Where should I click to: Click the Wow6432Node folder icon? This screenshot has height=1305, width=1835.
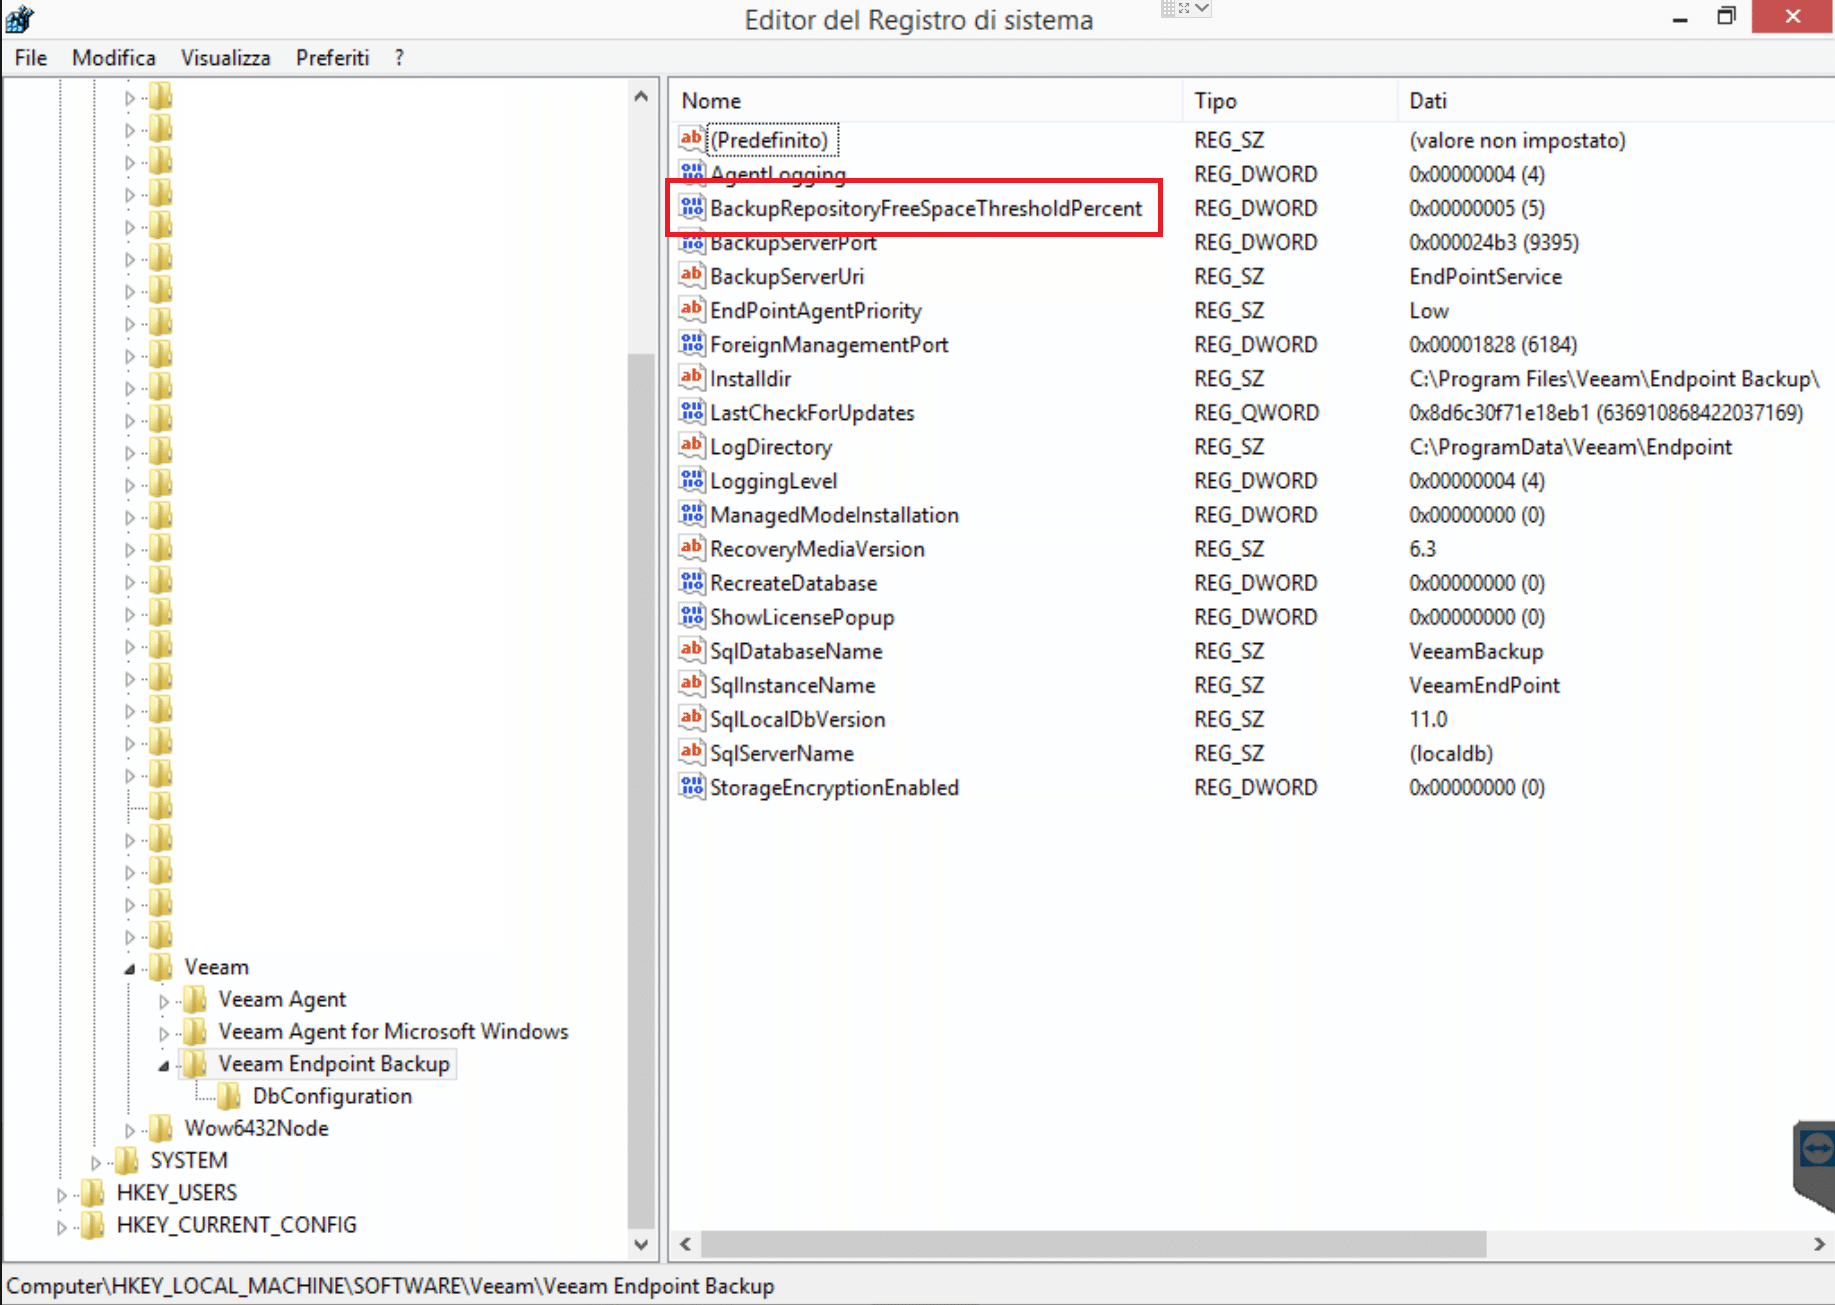161,1127
